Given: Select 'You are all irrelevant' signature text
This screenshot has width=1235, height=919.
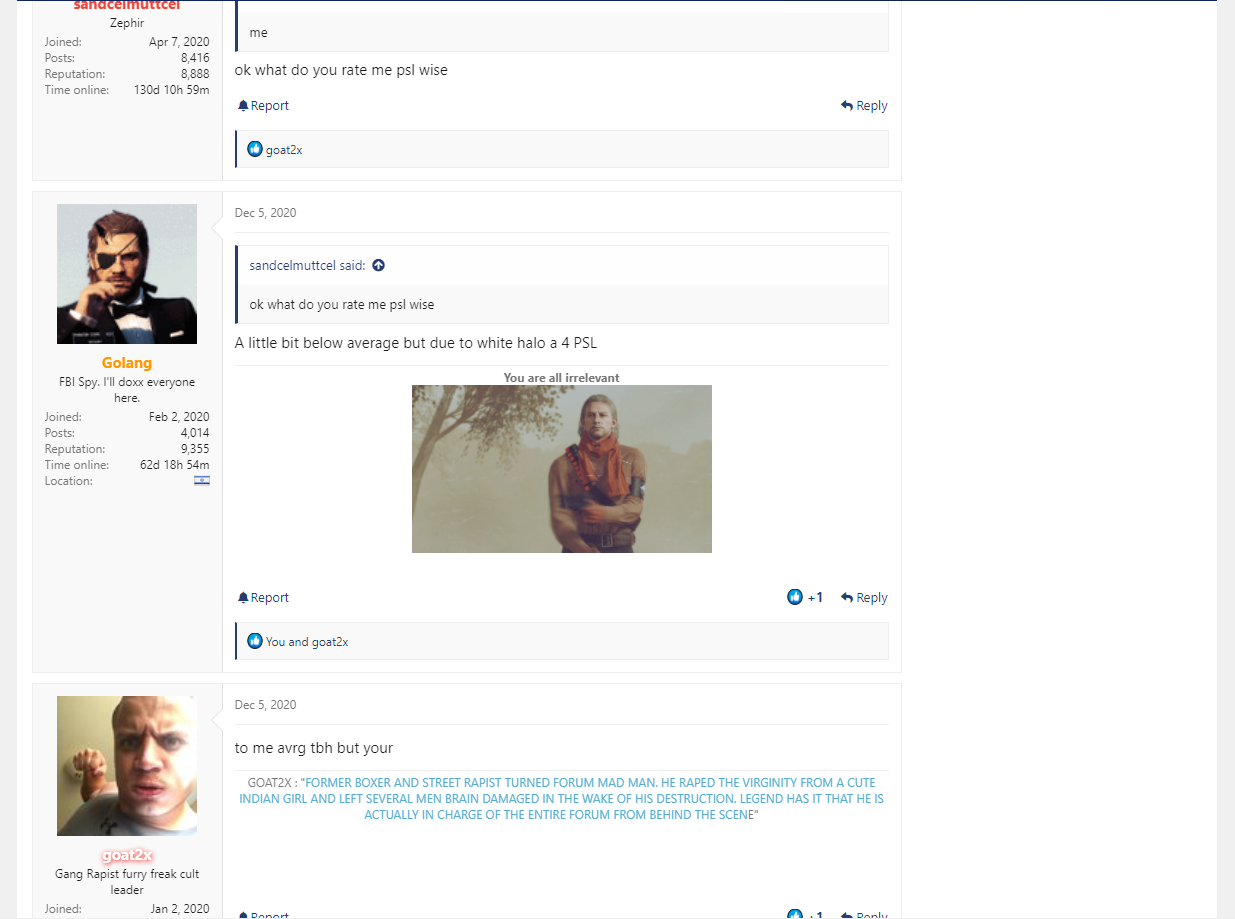Looking at the screenshot, I should tap(562, 378).
